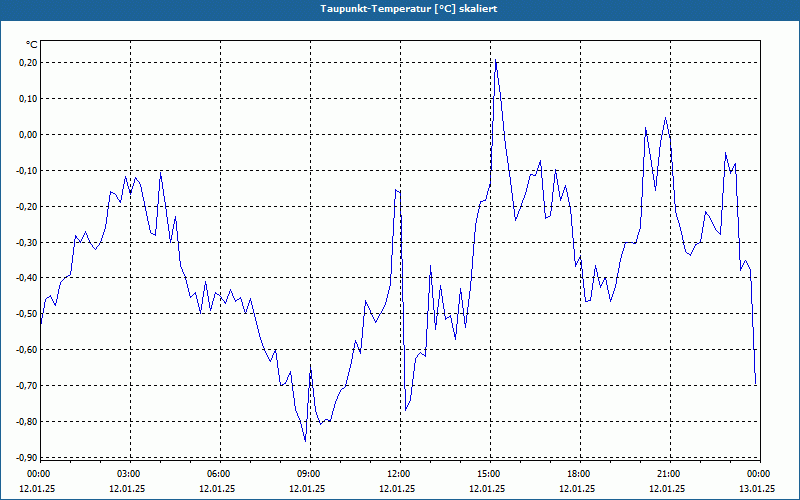Click the 0,20 y-axis label
The image size is (800, 500).
click(x=28, y=63)
